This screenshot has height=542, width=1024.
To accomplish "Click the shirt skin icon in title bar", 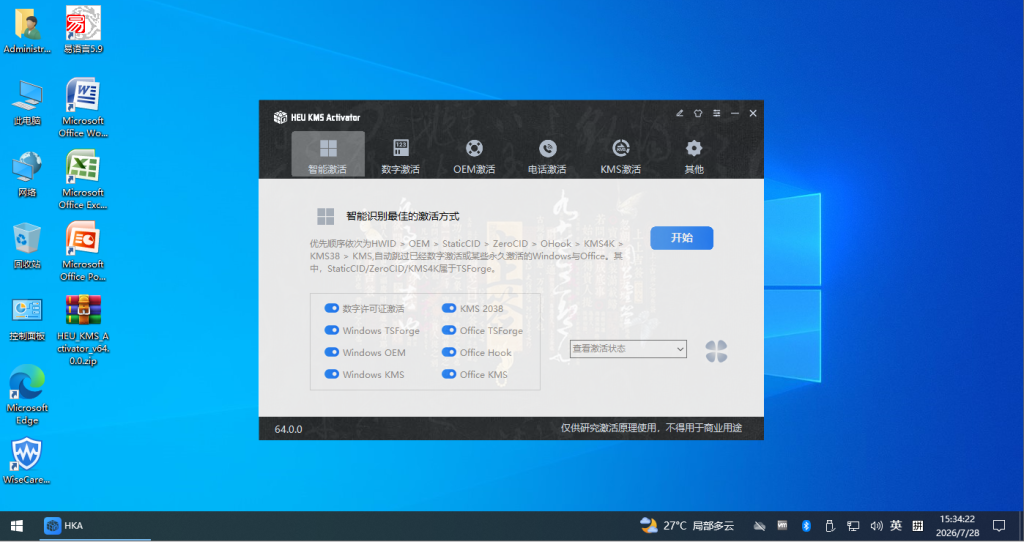I will 697,113.
